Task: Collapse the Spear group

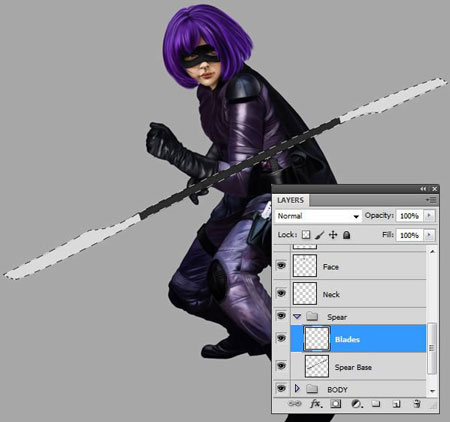Action: (x=297, y=316)
